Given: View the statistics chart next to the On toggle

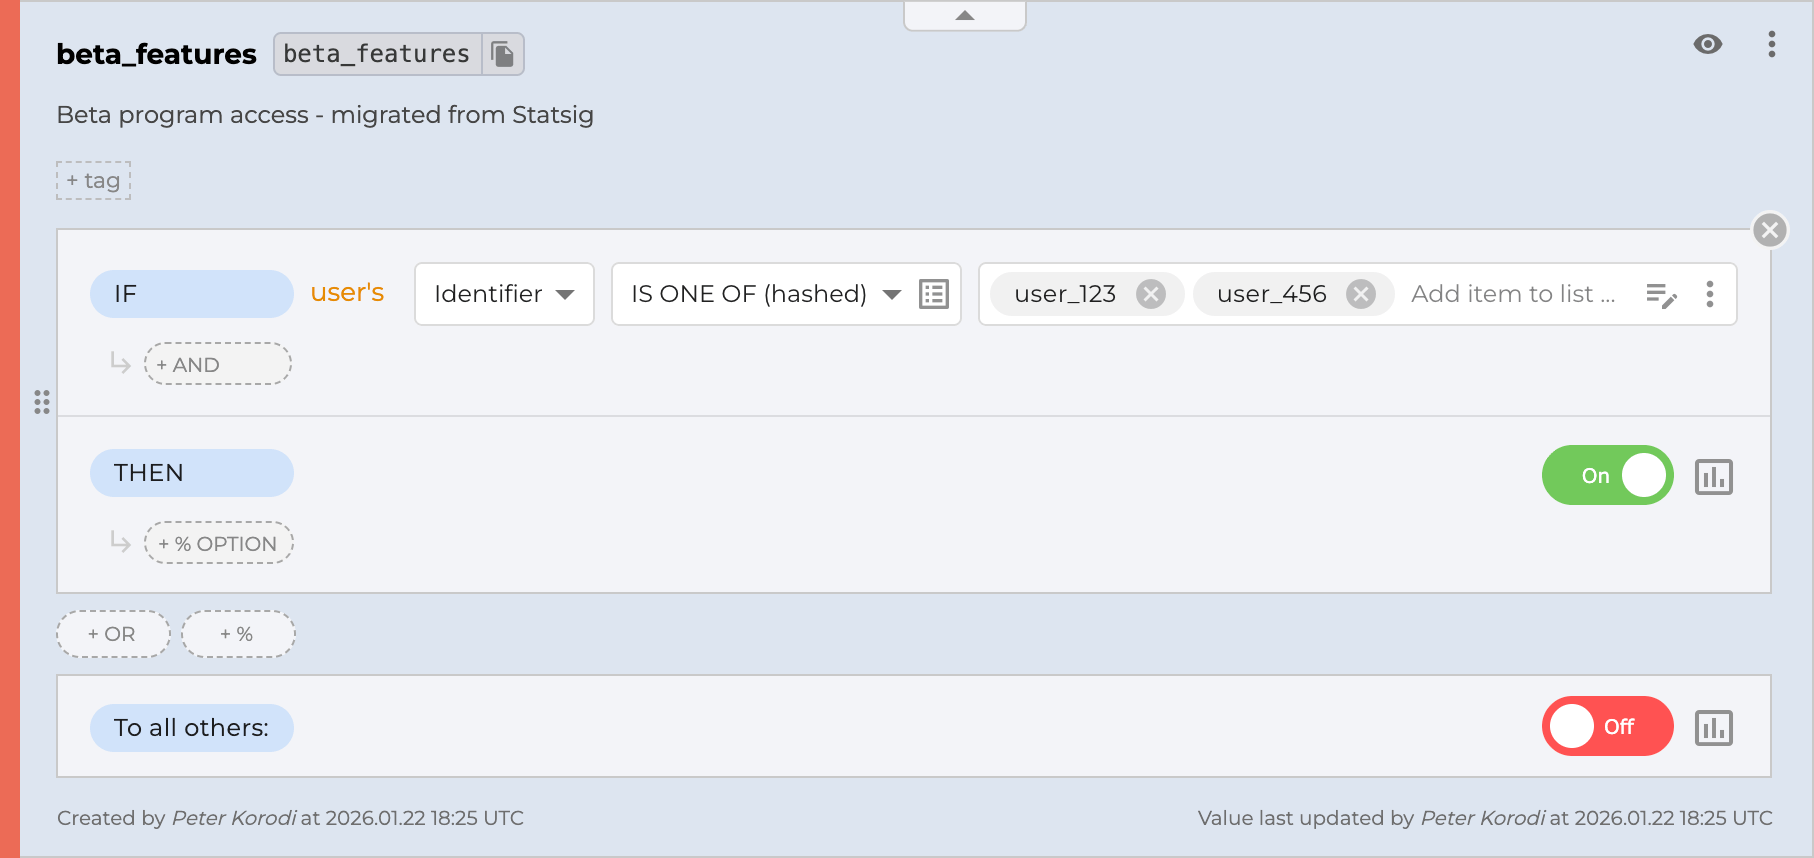Looking at the screenshot, I should (x=1714, y=477).
